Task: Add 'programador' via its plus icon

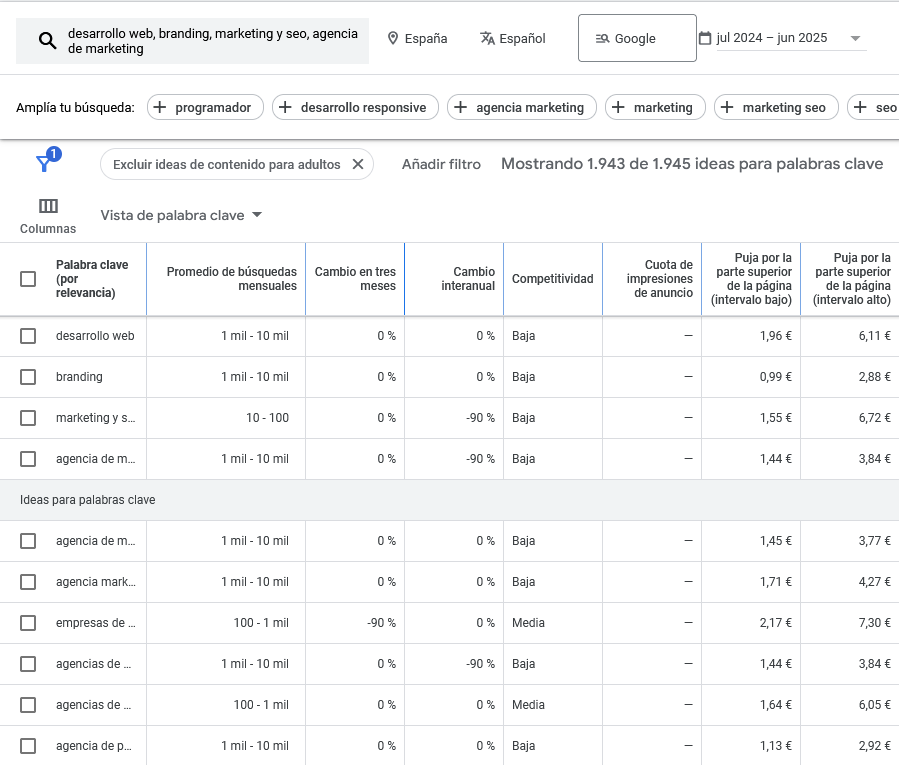Action: (x=160, y=107)
